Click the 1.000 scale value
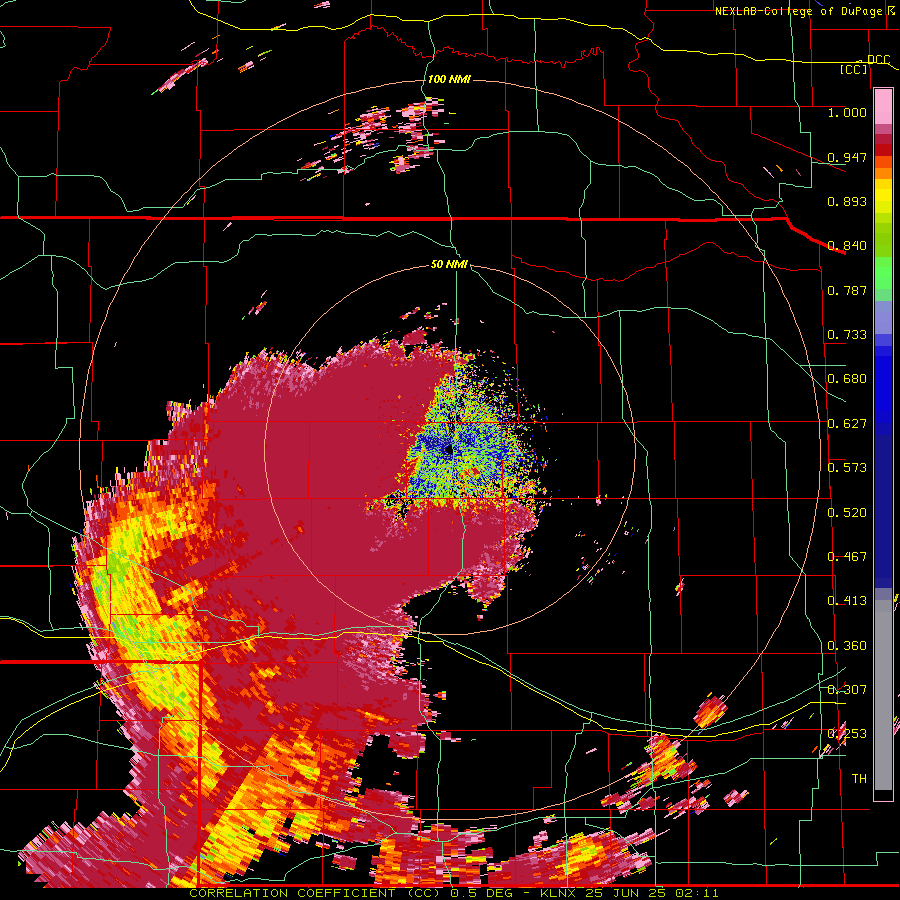 [847, 112]
